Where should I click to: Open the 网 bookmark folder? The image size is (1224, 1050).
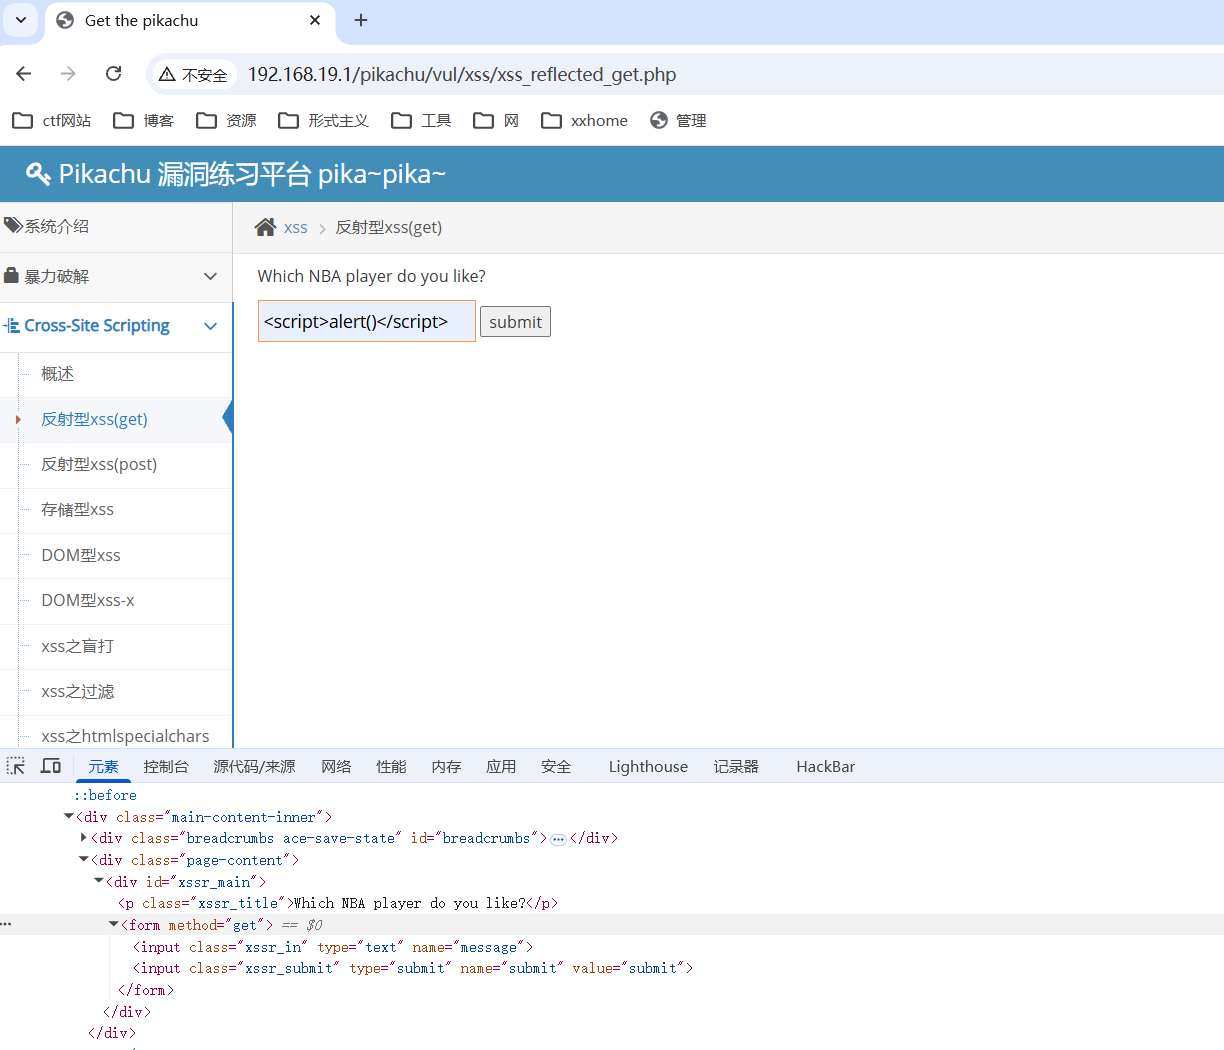[497, 120]
